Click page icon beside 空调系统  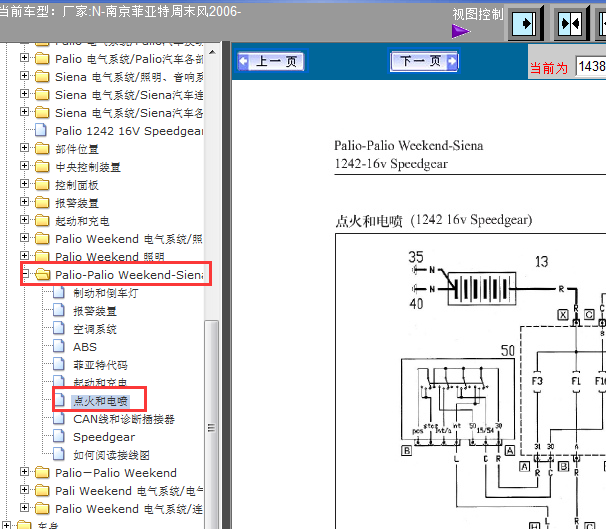pyautogui.click(x=59, y=328)
